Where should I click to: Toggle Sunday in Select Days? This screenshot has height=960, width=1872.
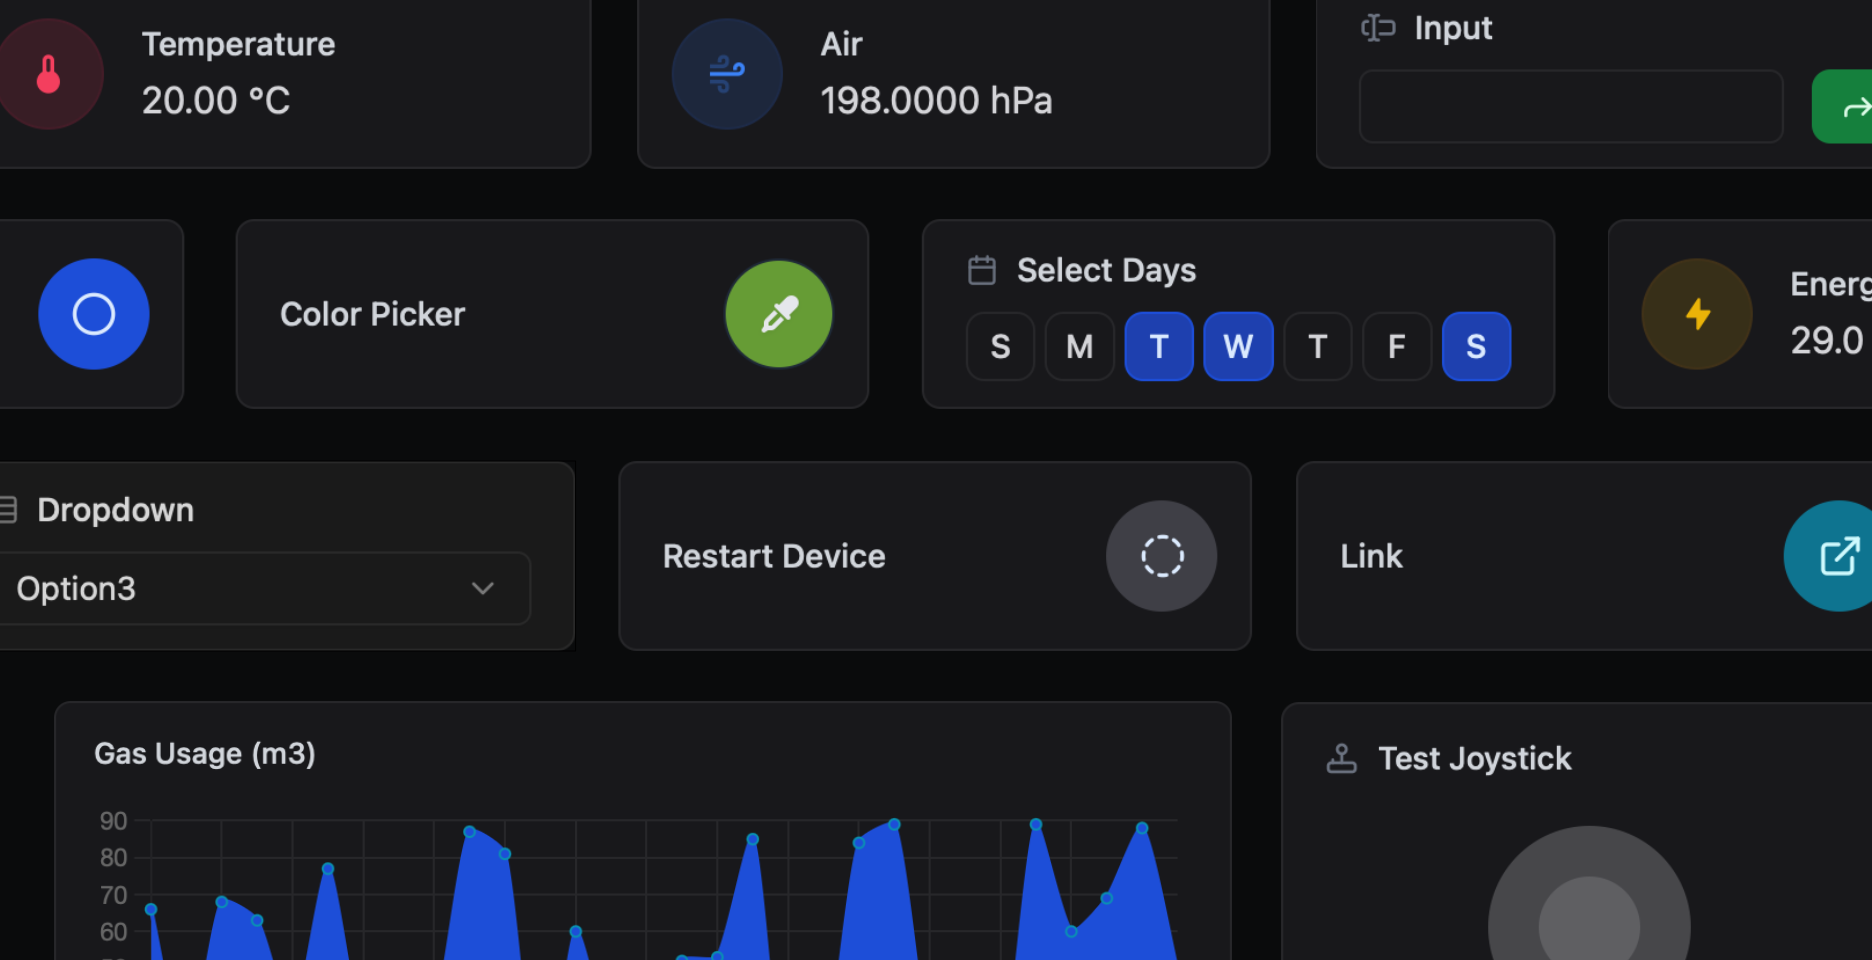(x=1000, y=347)
